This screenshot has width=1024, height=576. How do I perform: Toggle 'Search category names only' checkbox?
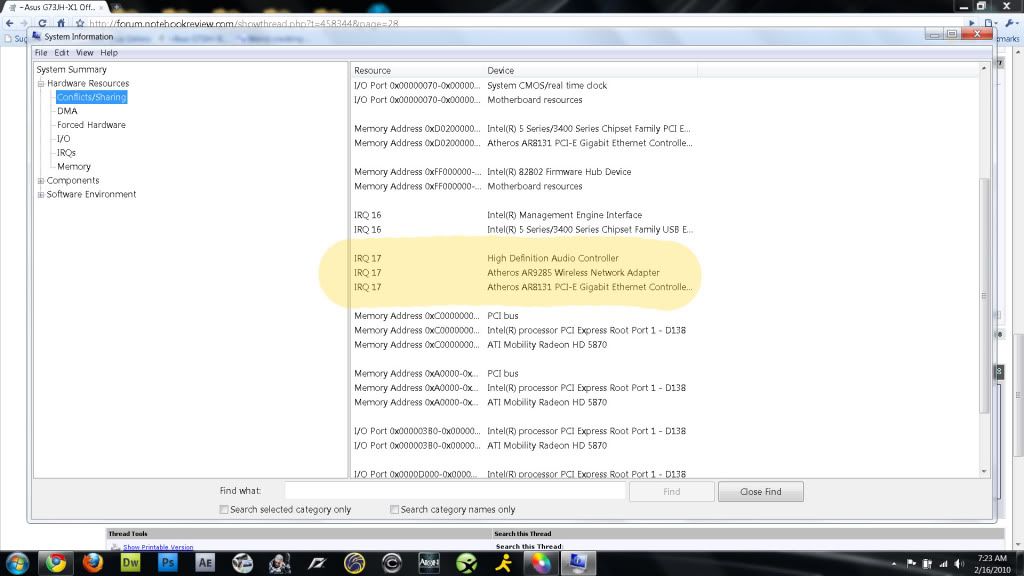click(394, 509)
